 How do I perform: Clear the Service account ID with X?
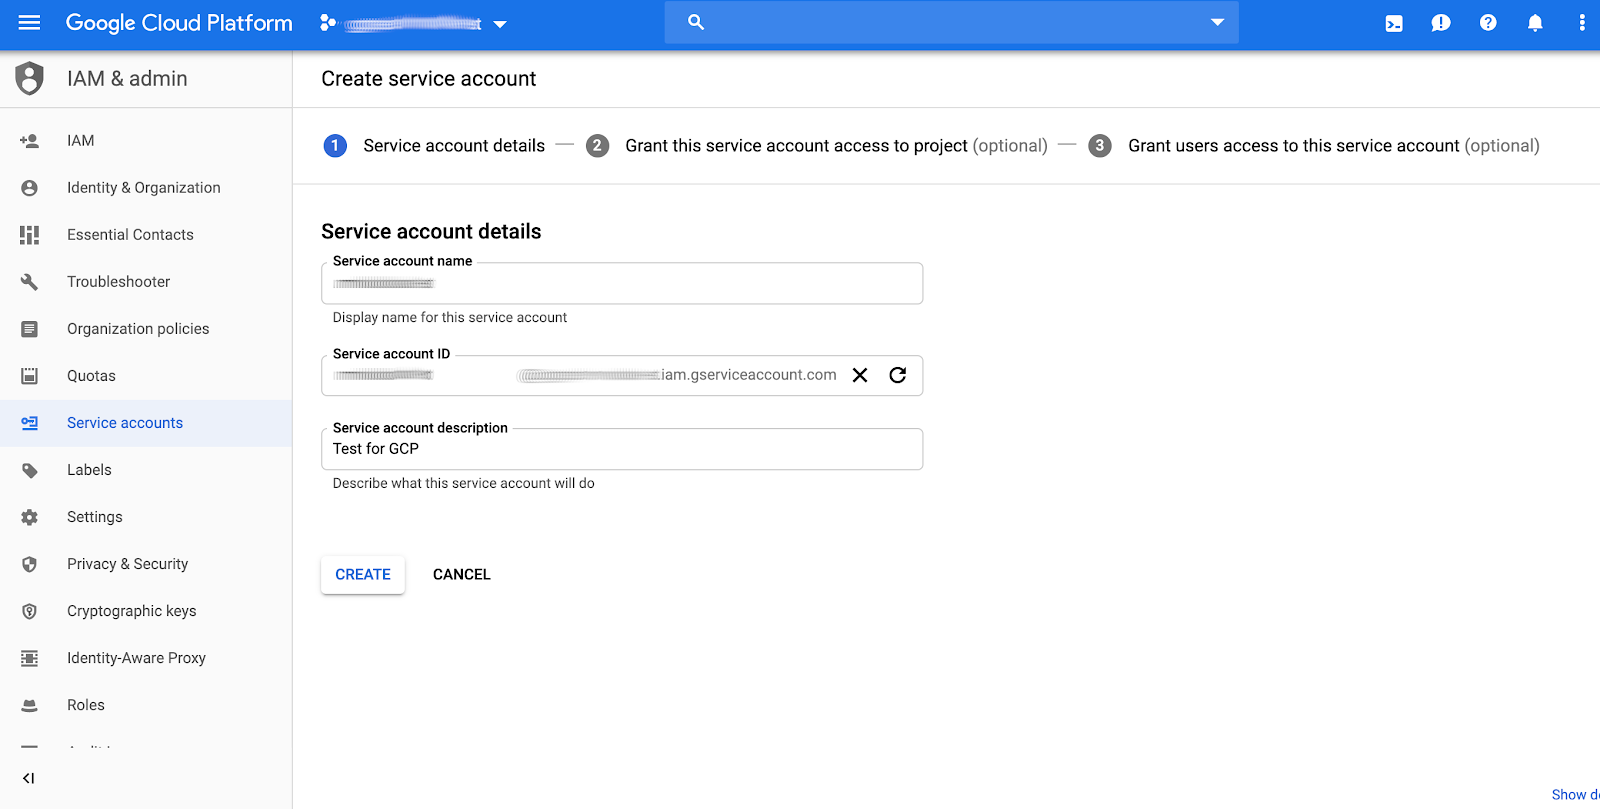(x=859, y=375)
